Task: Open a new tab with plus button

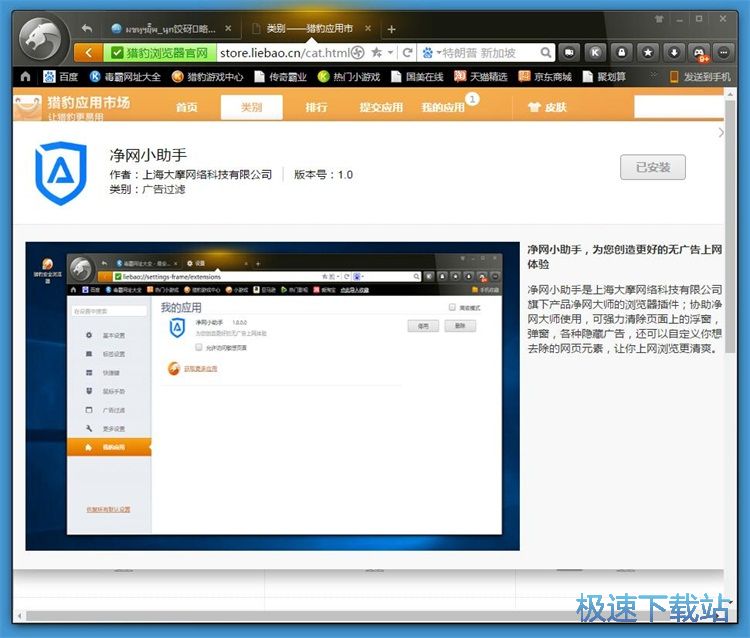Action: click(x=391, y=29)
